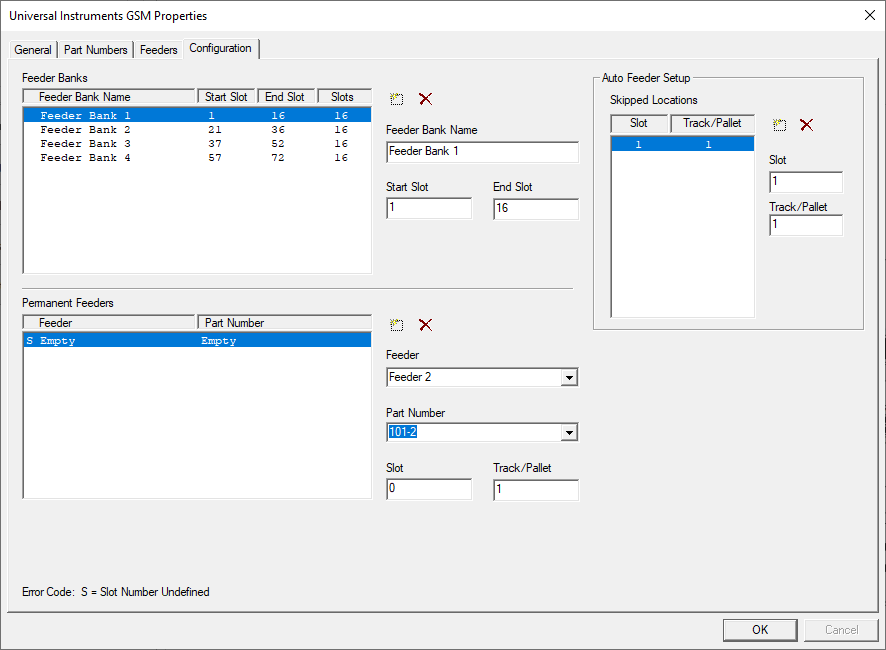
Task: Delete the selected Skipped Location
Action: click(808, 123)
